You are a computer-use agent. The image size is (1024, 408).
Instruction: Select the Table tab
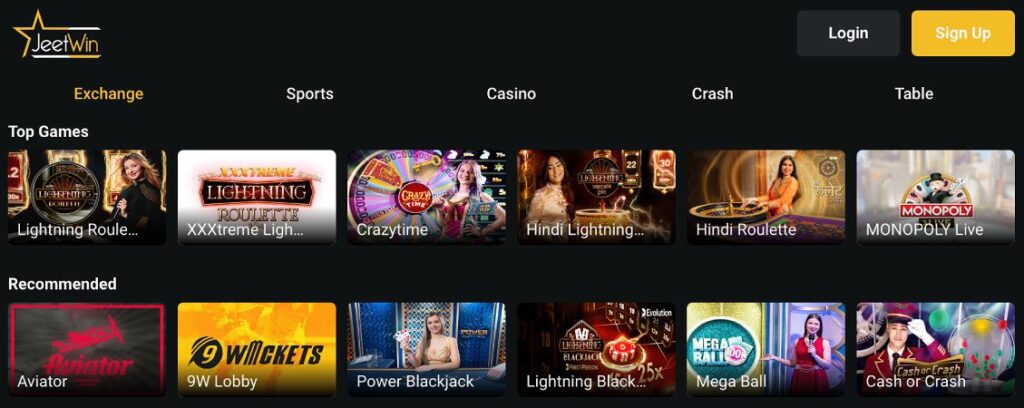point(914,93)
